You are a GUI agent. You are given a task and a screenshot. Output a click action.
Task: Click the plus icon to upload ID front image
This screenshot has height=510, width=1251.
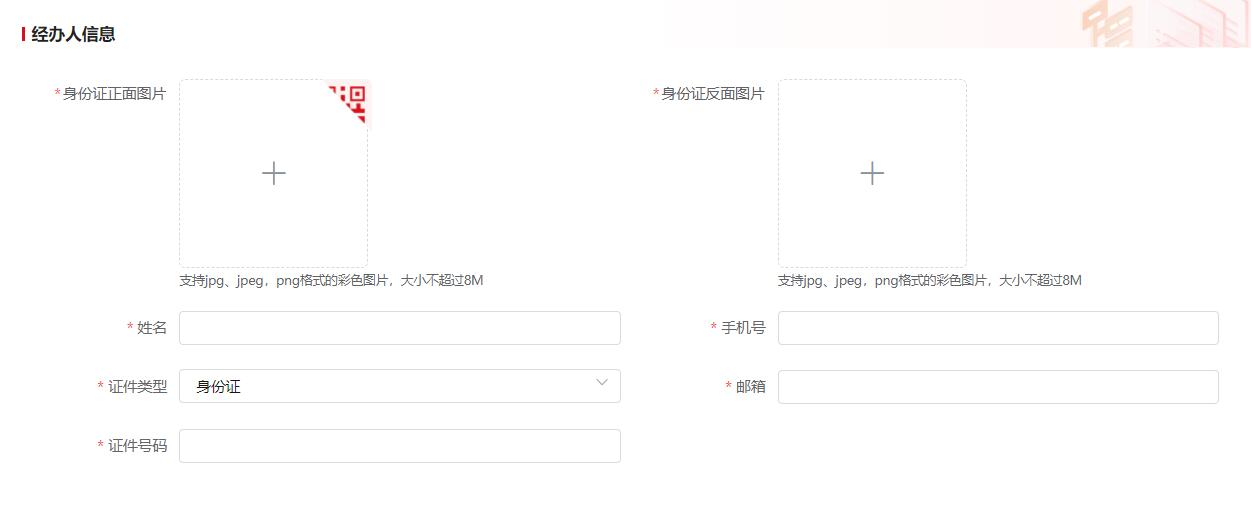click(x=273, y=173)
